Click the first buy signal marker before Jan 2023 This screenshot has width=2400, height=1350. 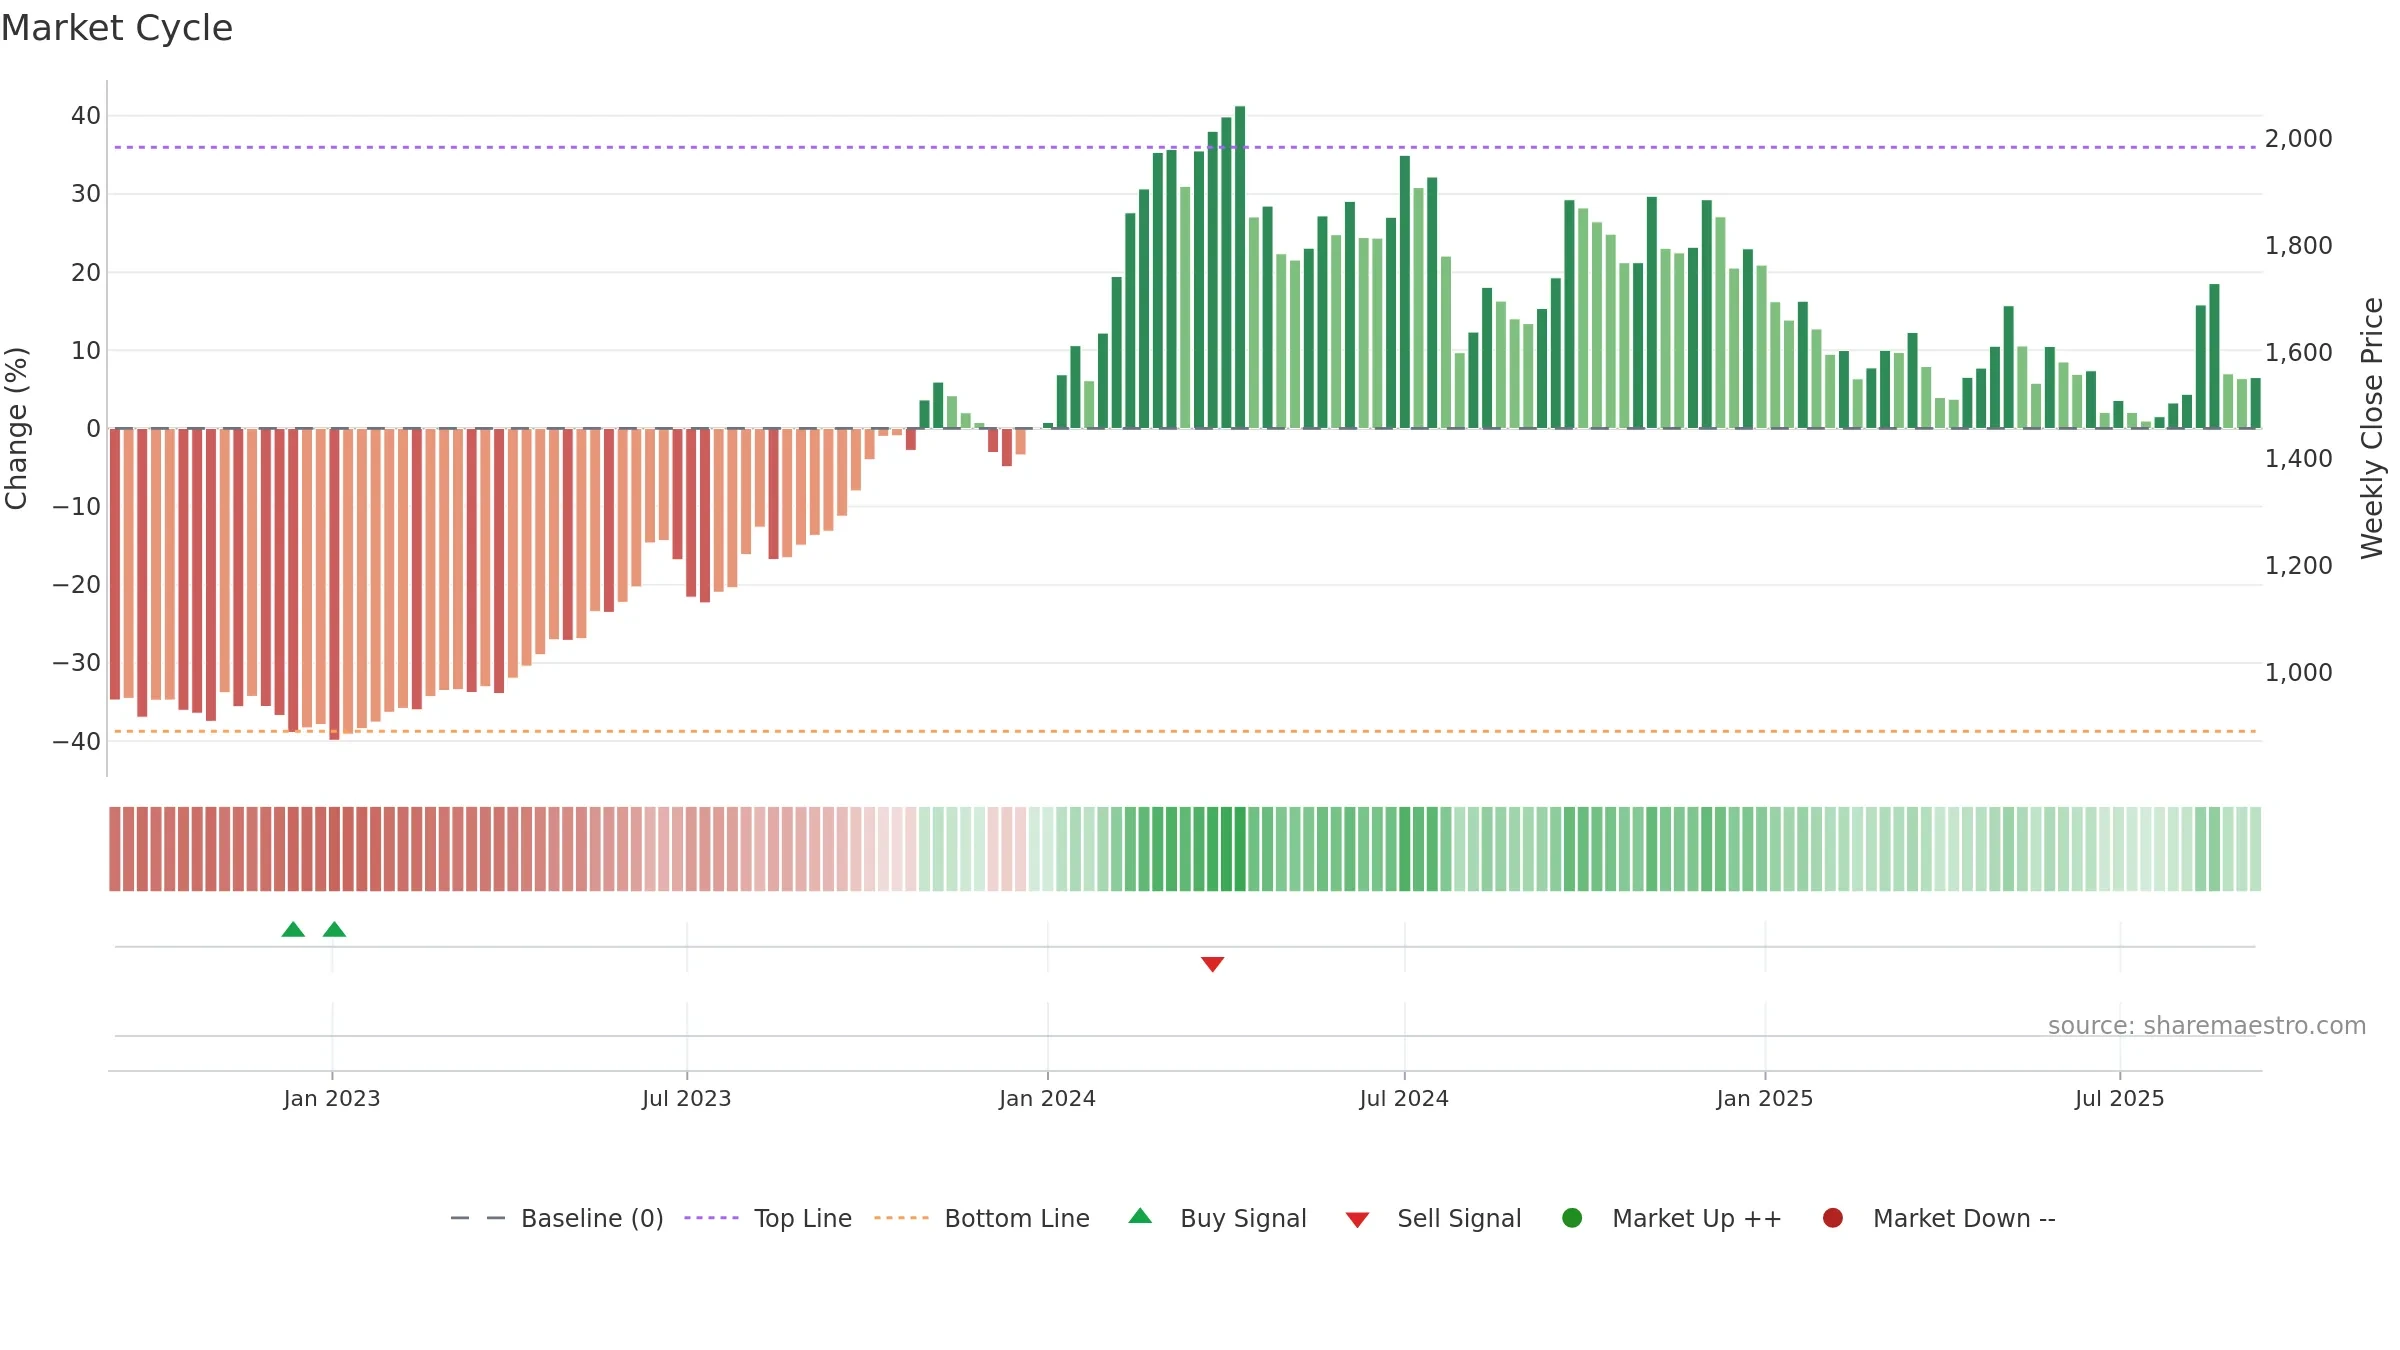click(293, 930)
